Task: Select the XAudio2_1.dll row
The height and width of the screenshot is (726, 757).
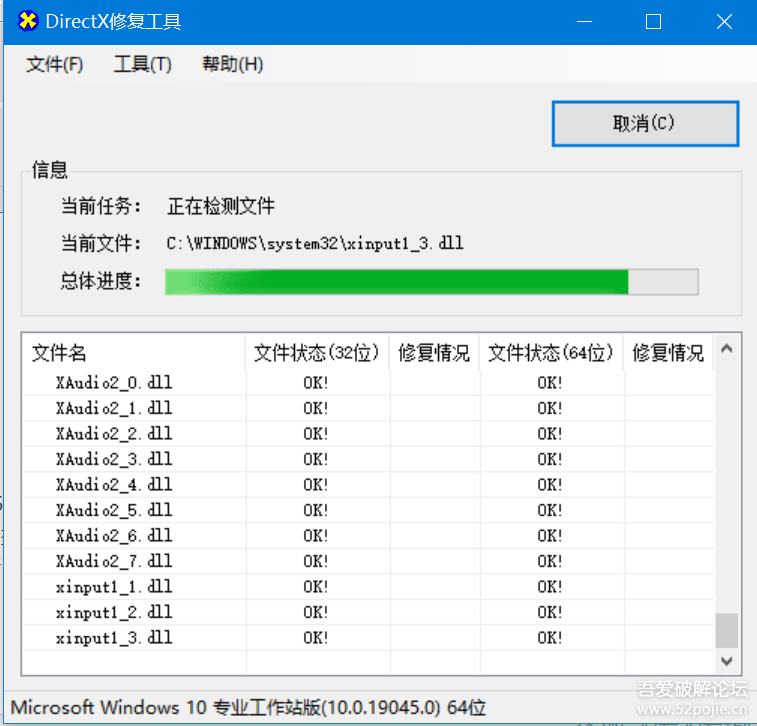Action: [x=368, y=408]
